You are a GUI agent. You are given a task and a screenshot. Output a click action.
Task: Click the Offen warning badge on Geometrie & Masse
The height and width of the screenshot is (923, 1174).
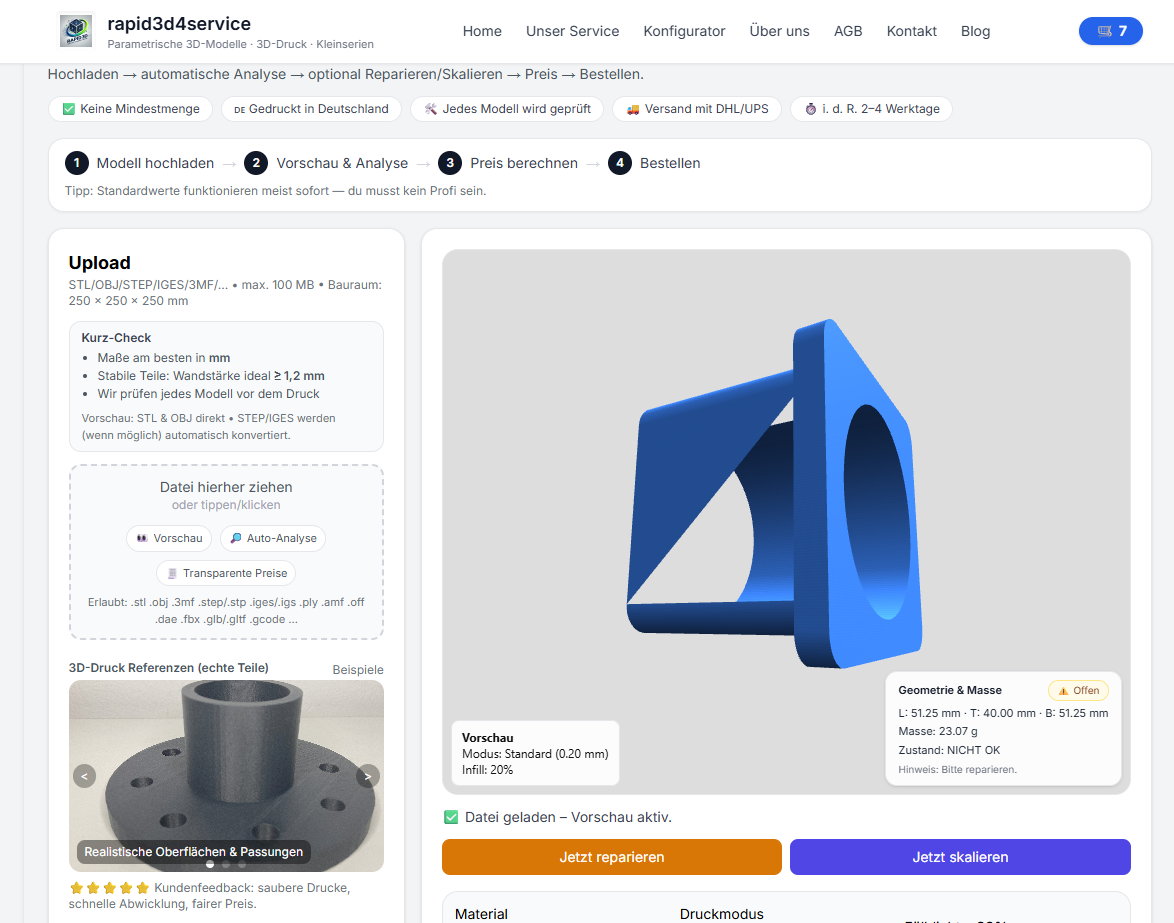tap(1078, 690)
